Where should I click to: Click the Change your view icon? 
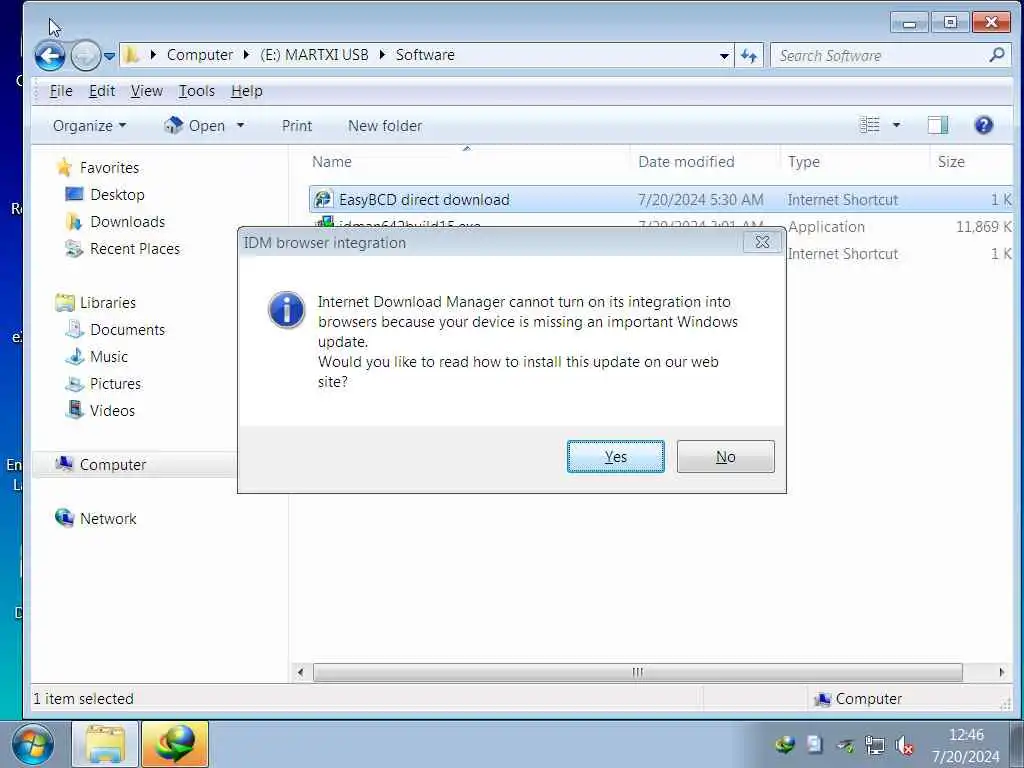pyautogui.click(x=869, y=125)
